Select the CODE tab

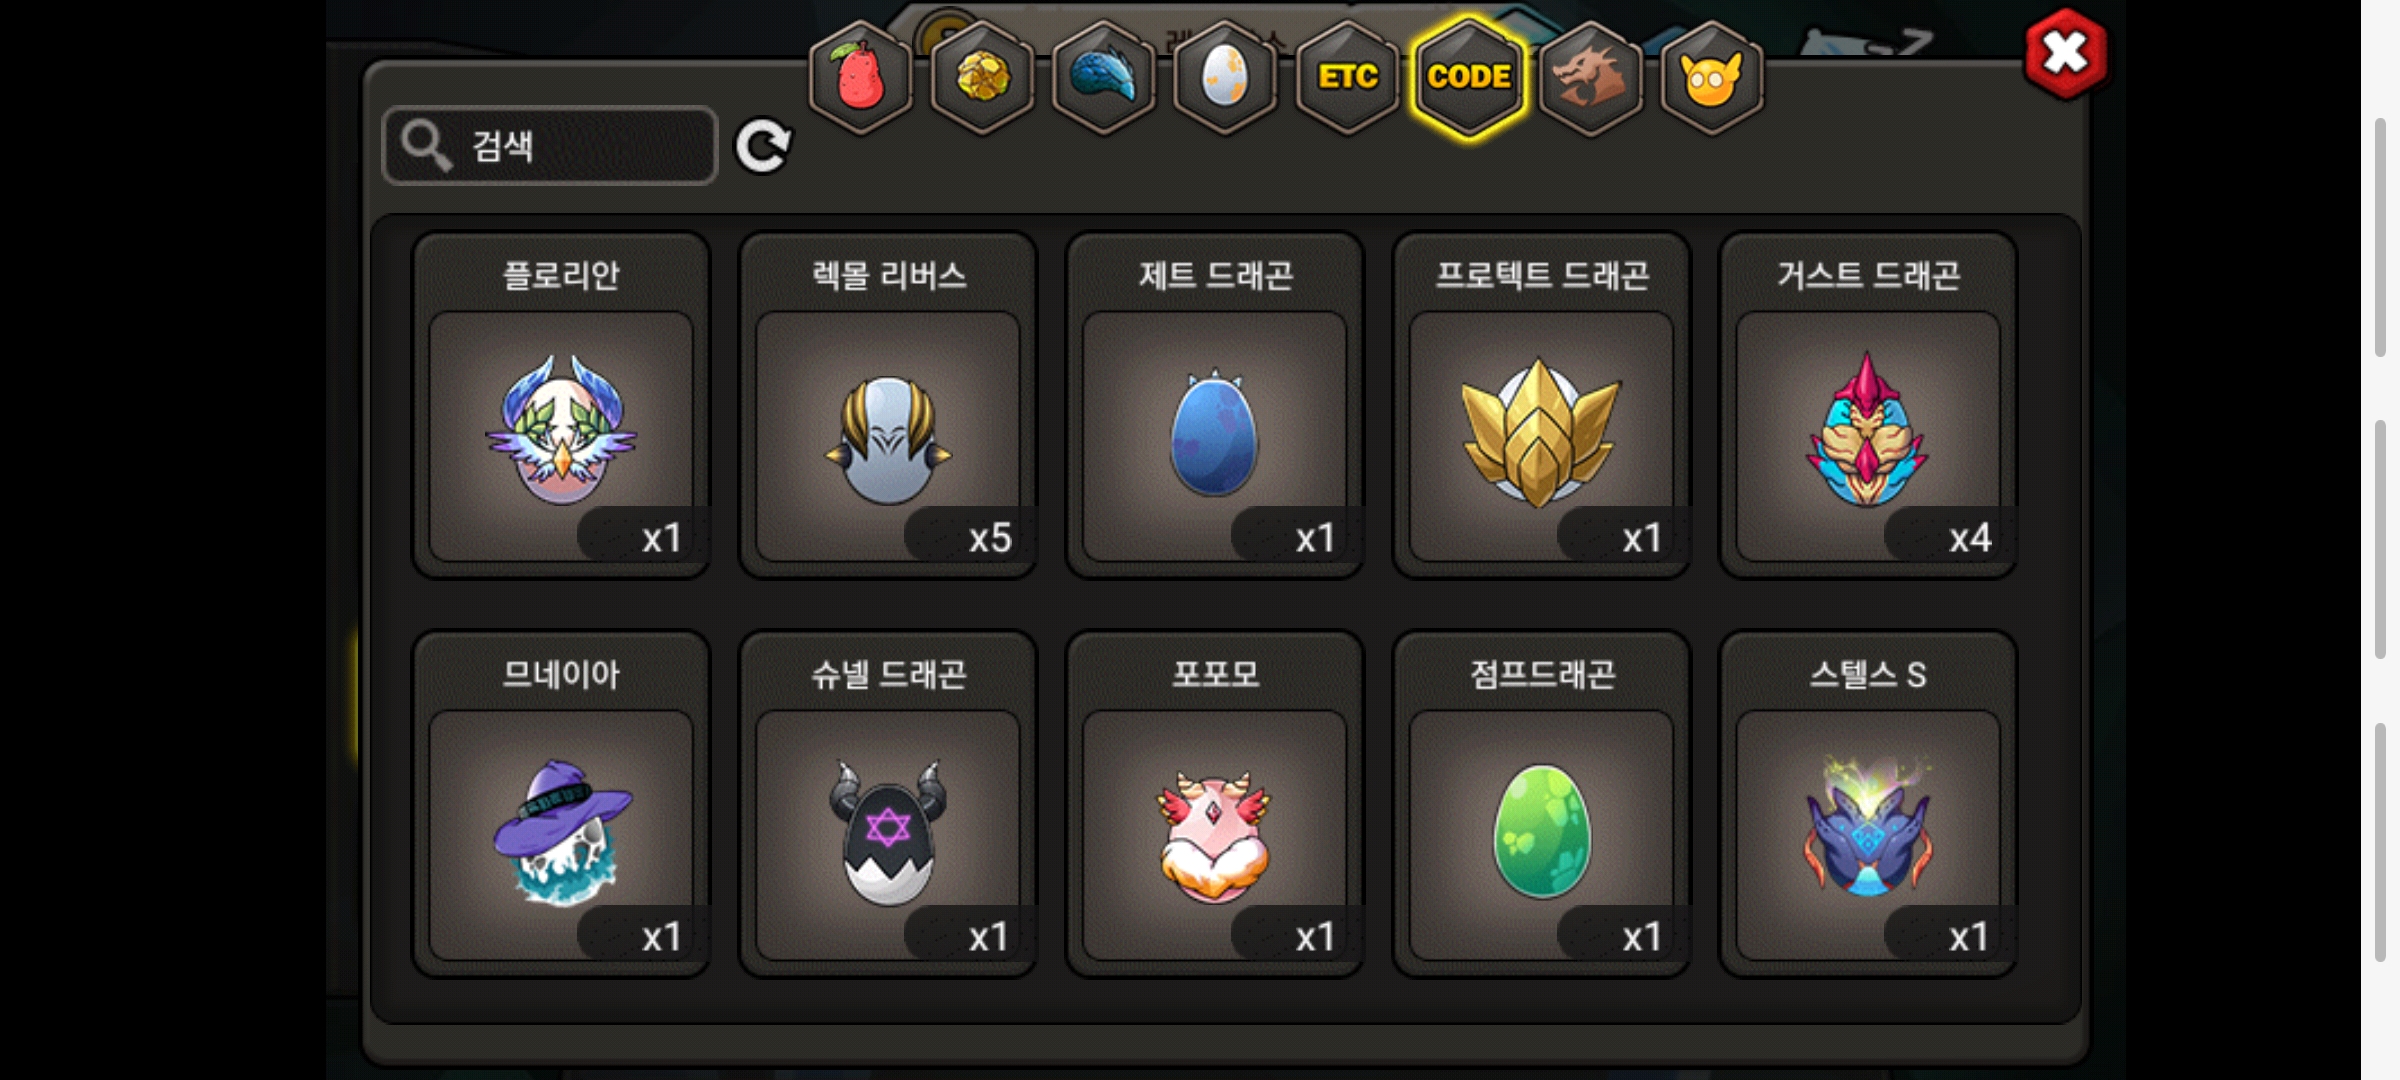(1469, 77)
